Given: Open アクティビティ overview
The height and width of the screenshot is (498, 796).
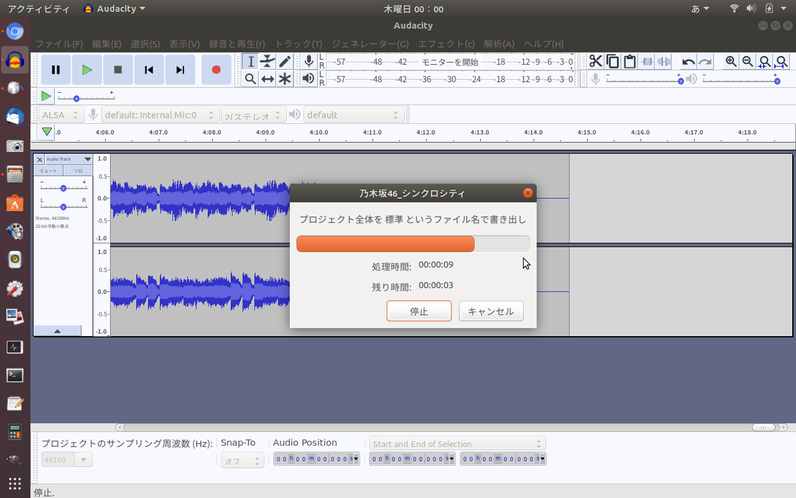Looking at the screenshot, I should pos(39,9).
